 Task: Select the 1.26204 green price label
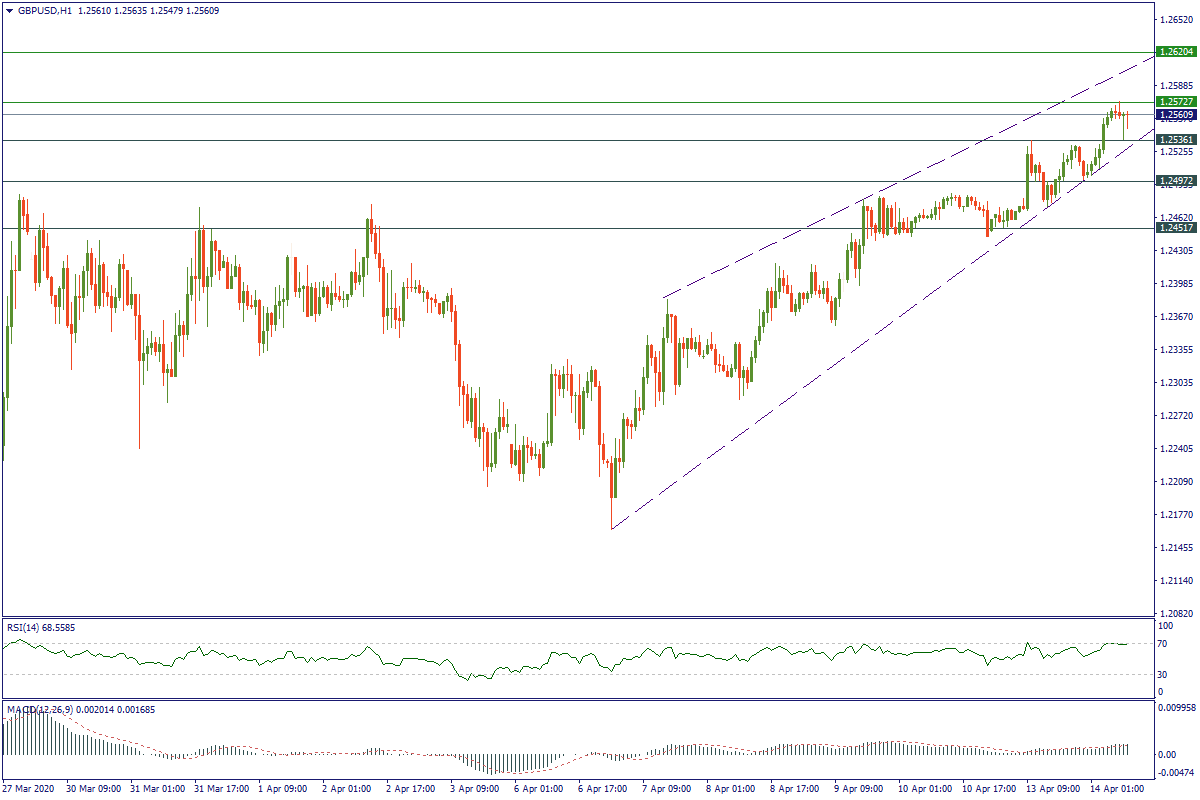[x=1176, y=51]
